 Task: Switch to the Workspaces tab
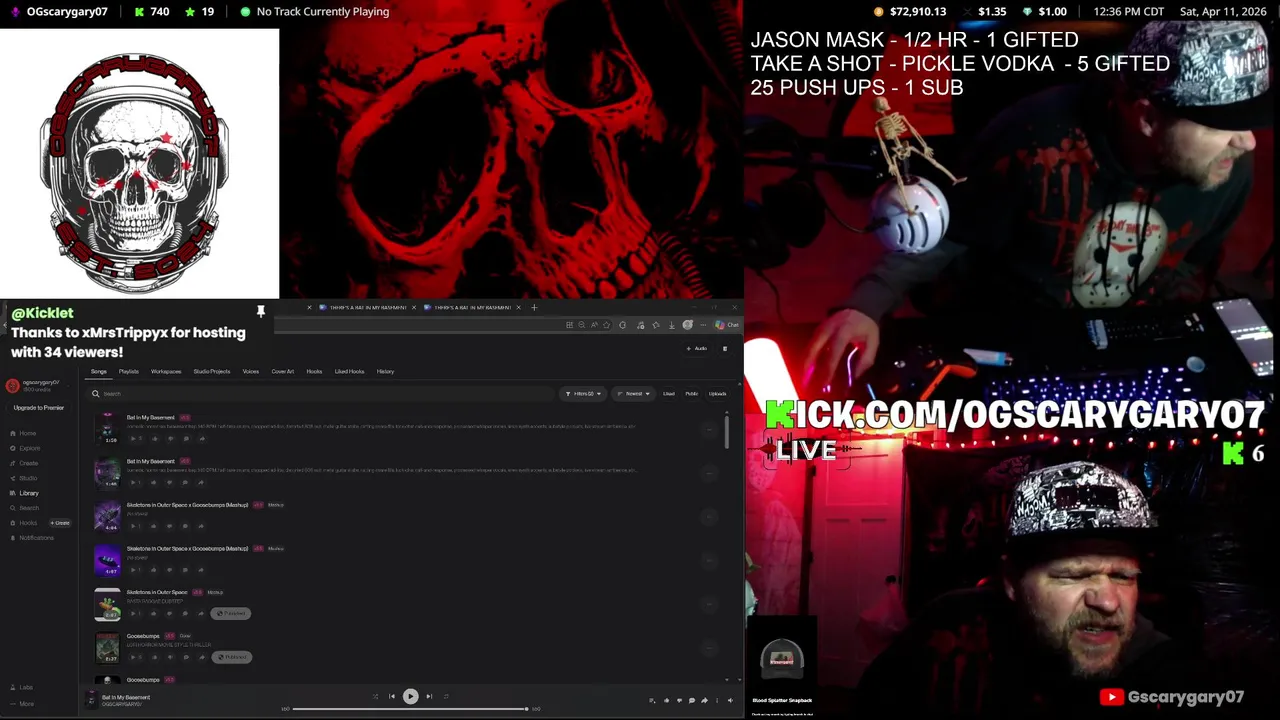click(x=166, y=371)
